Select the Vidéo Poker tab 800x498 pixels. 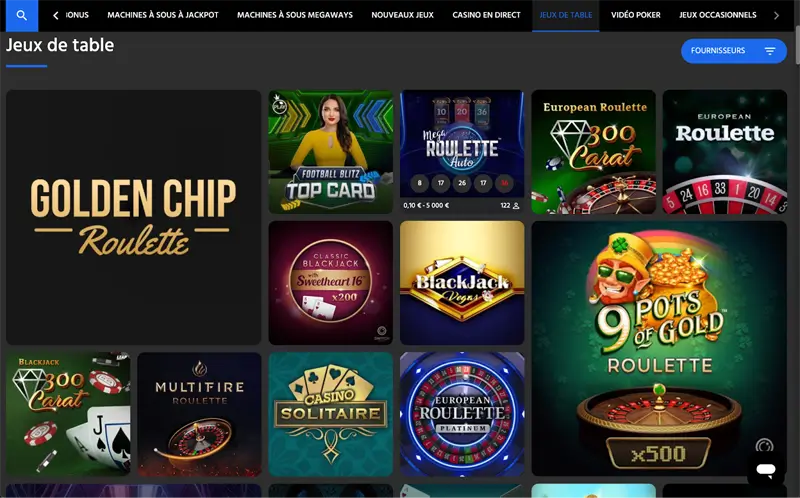636,15
